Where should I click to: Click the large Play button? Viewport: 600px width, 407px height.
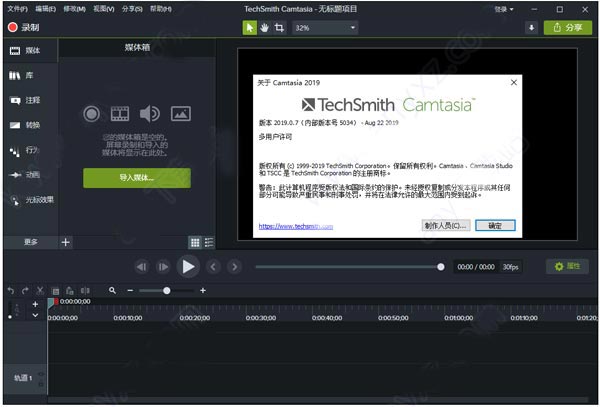tap(188, 267)
